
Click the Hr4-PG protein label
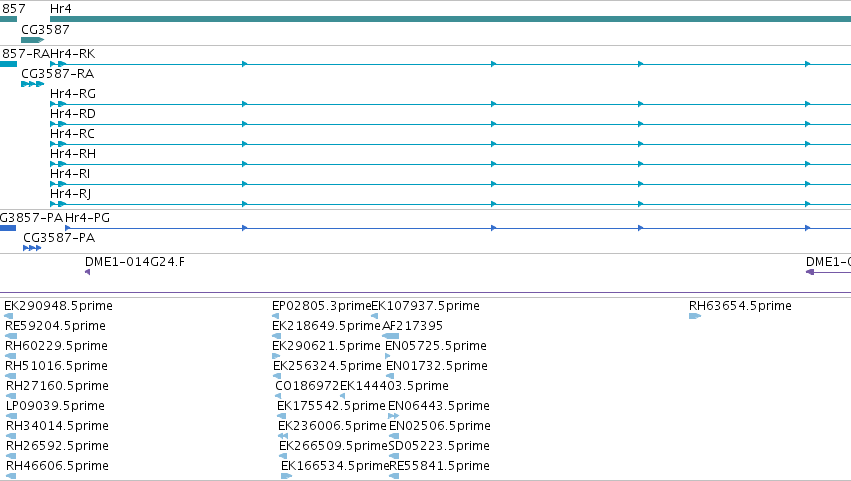tap(87, 218)
